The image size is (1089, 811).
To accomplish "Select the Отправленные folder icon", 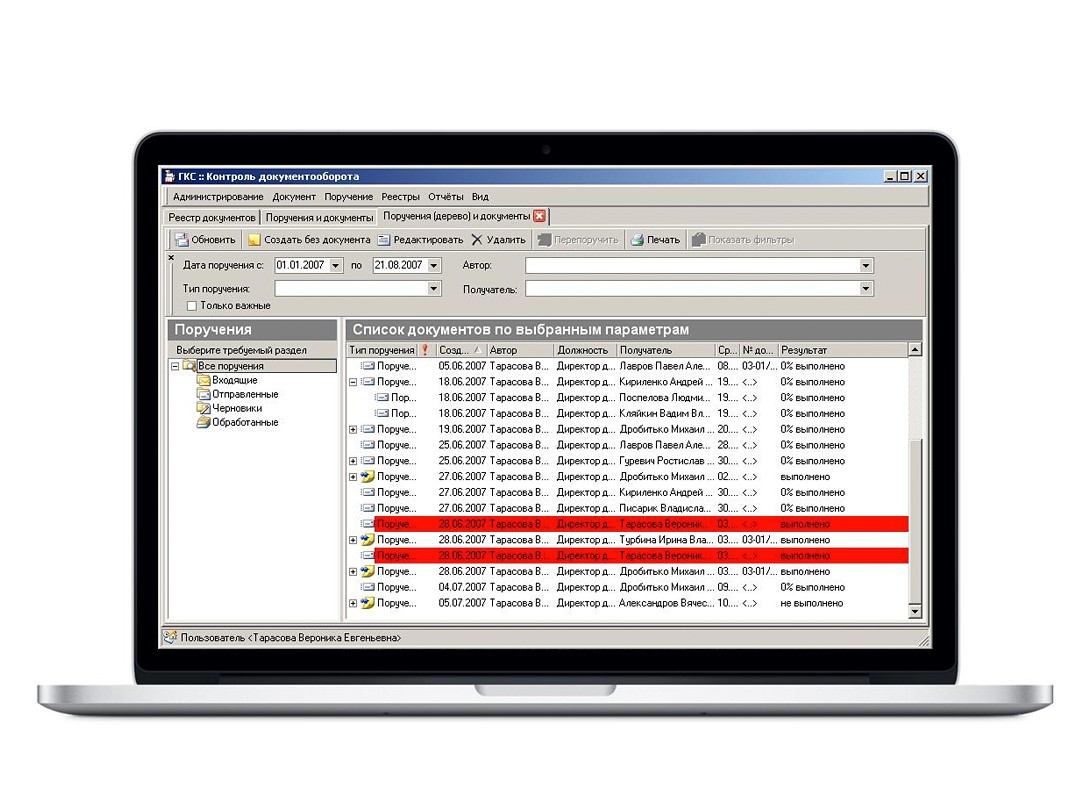I will pyautogui.click(x=203, y=394).
